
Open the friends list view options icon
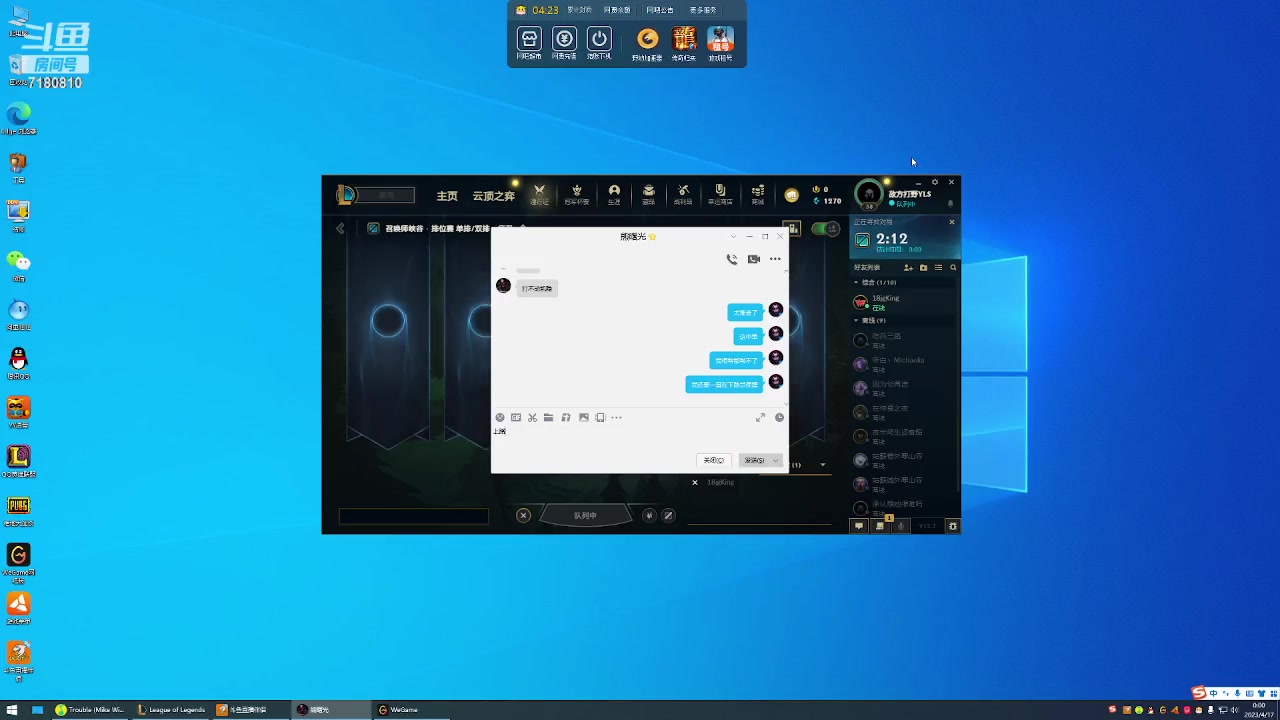pyautogui.click(x=938, y=268)
